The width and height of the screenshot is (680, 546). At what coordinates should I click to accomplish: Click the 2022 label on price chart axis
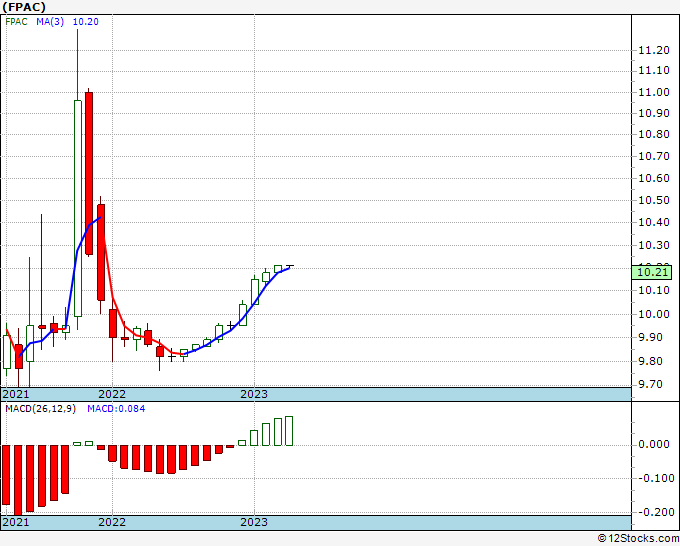point(112,394)
